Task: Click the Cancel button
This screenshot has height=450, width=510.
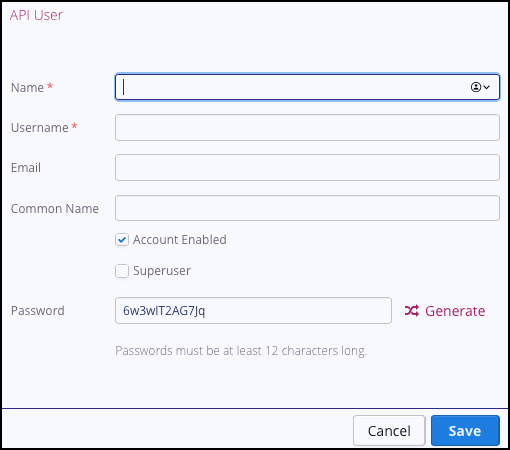Action: (389, 430)
